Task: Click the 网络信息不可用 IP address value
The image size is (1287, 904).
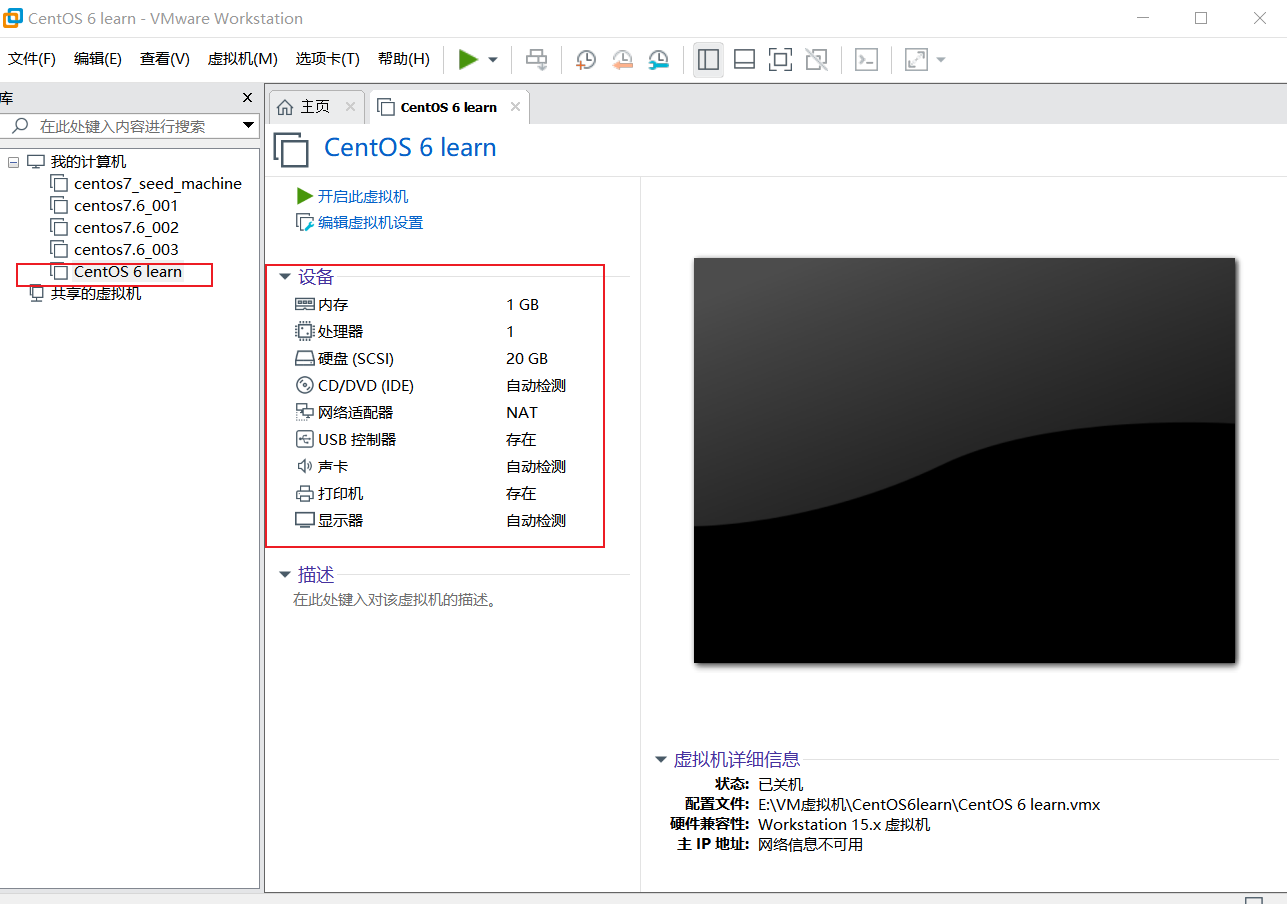Action: [810, 845]
